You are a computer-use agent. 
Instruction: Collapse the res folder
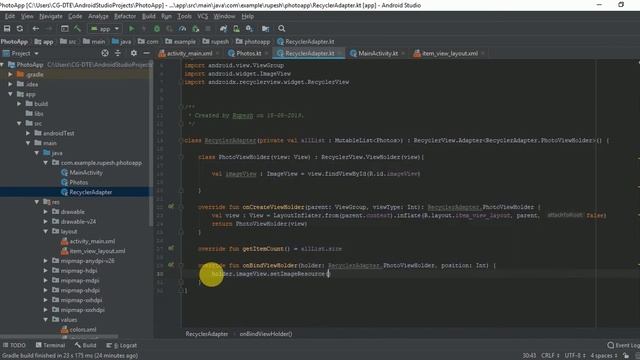(x=37, y=202)
